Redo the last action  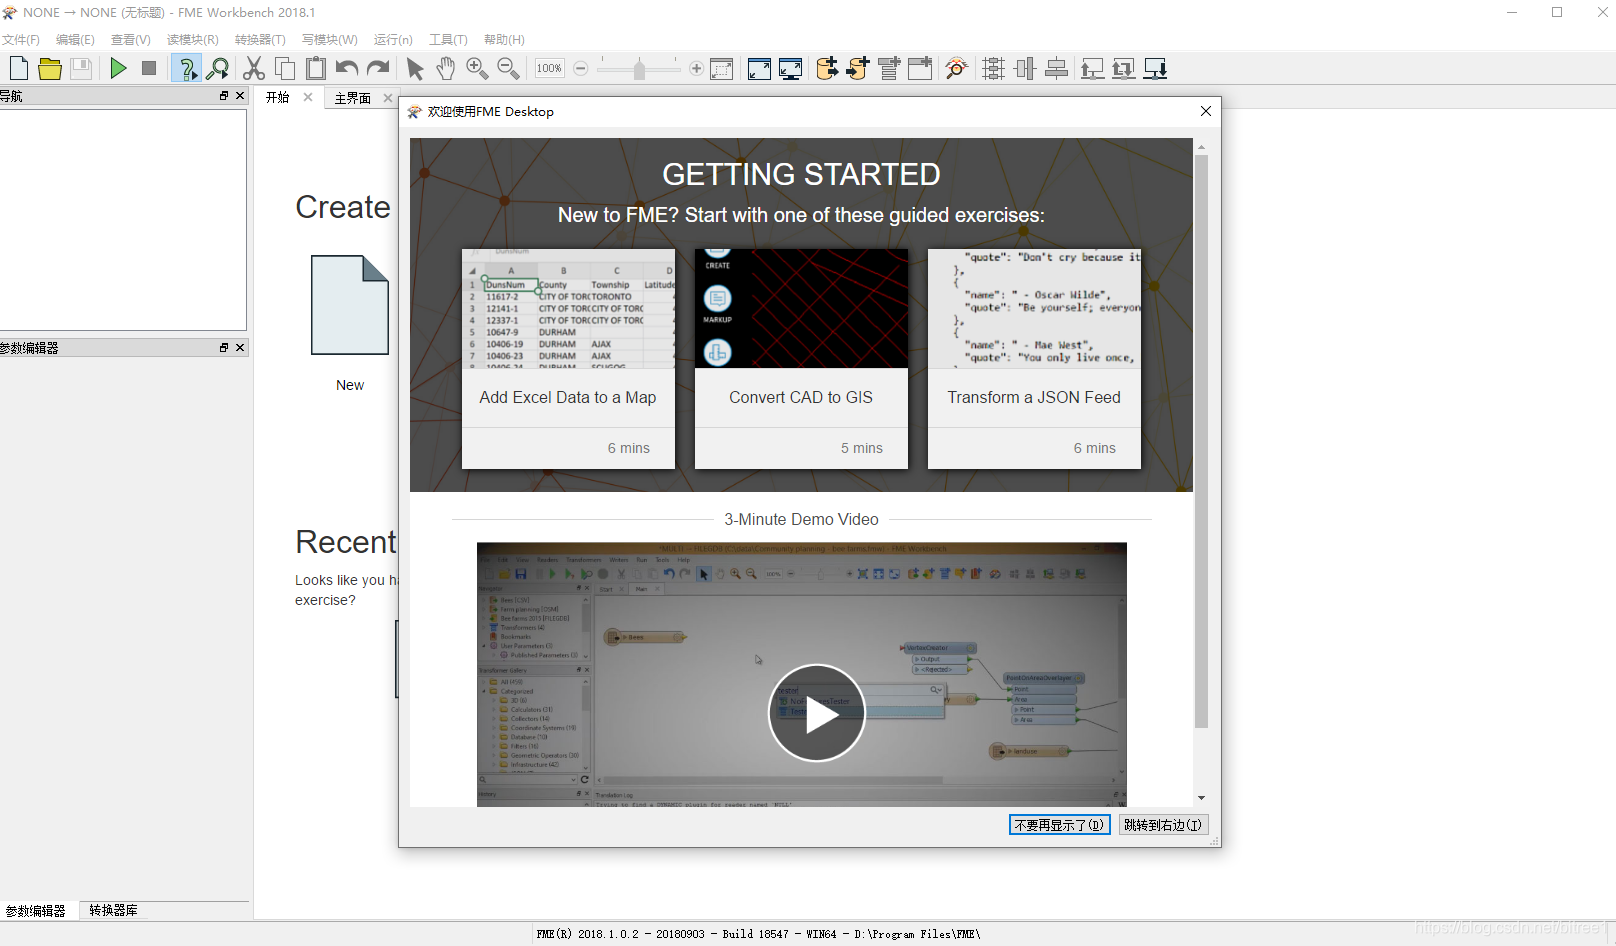378,68
